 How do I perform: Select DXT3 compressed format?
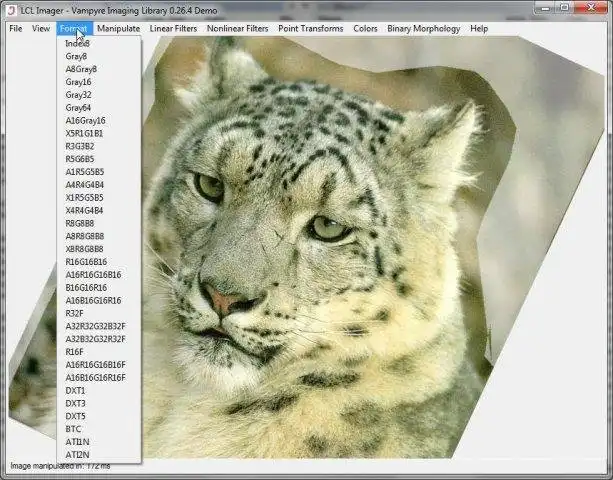pyautogui.click(x=99, y=403)
